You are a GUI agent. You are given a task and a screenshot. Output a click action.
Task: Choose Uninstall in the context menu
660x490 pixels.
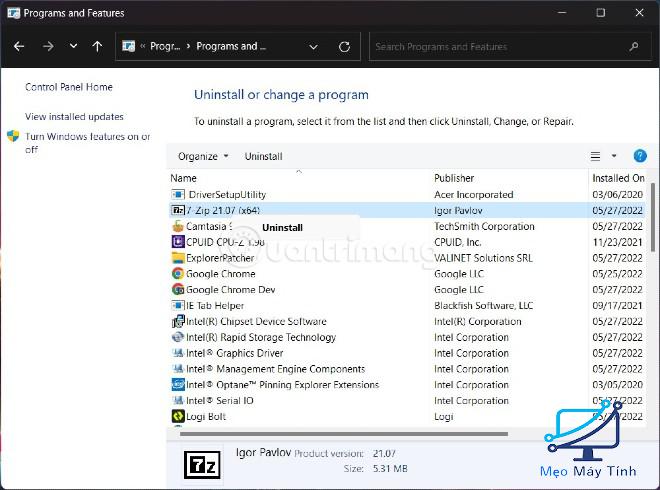pos(282,228)
